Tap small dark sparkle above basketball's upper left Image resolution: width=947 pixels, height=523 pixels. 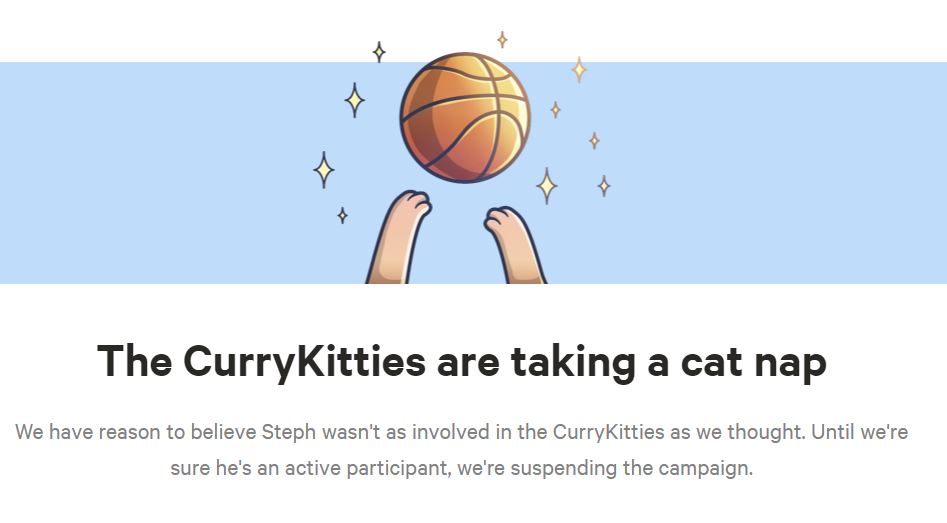(x=379, y=51)
